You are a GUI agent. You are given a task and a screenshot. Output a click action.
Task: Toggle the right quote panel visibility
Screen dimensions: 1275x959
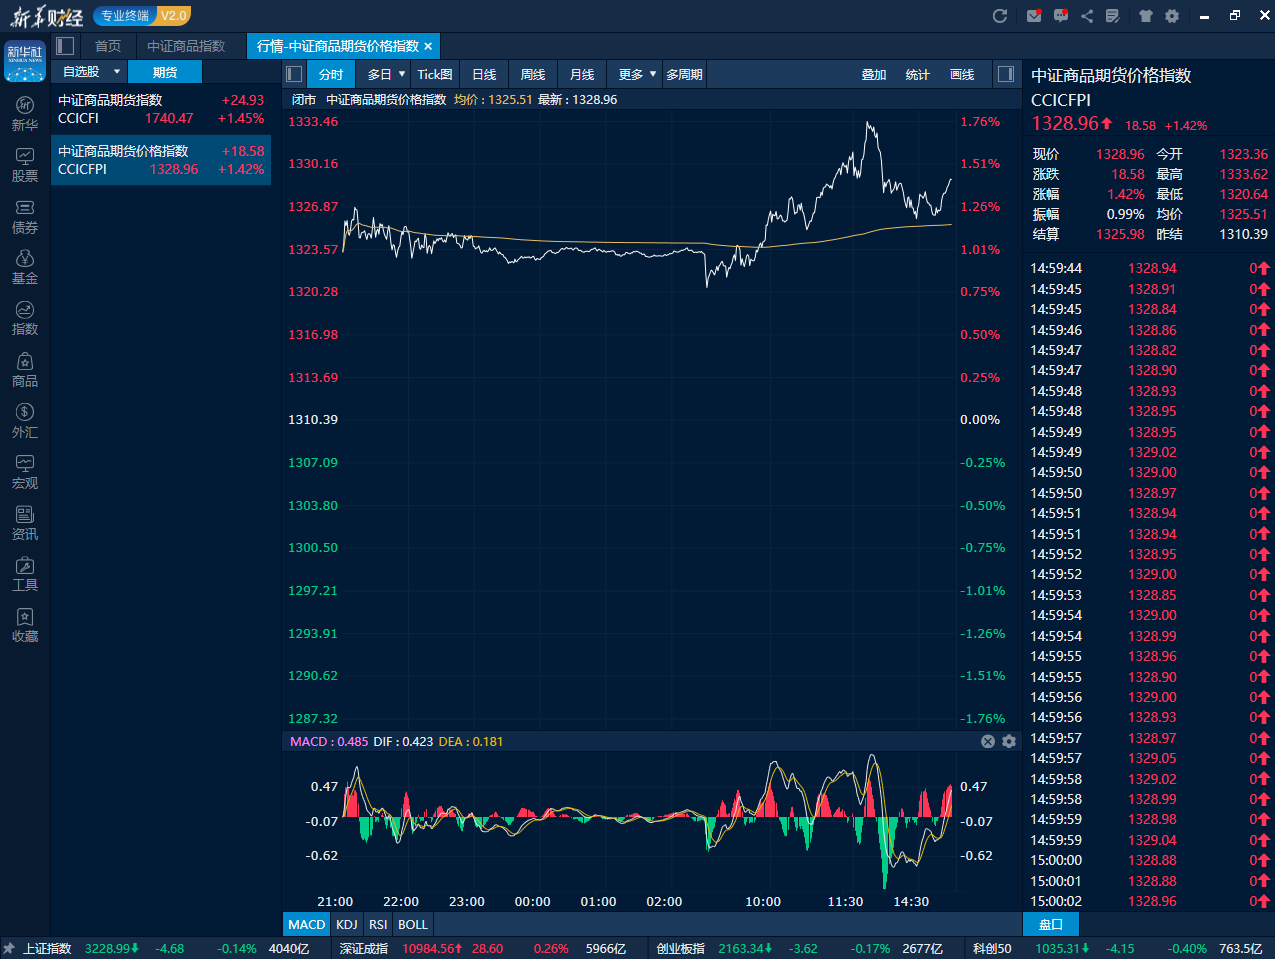tap(1006, 74)
